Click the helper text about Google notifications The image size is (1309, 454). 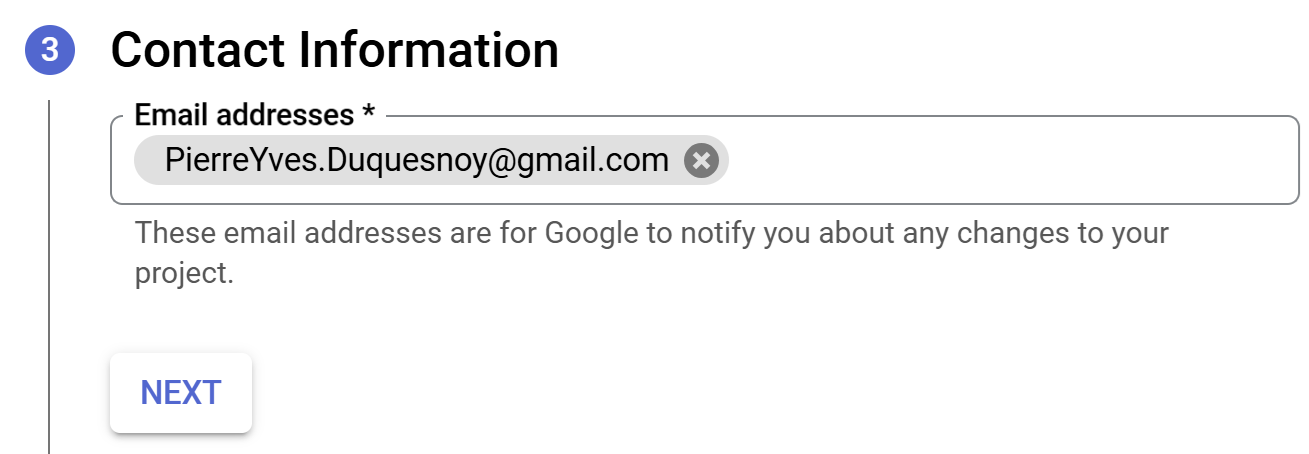coord(651,235)
